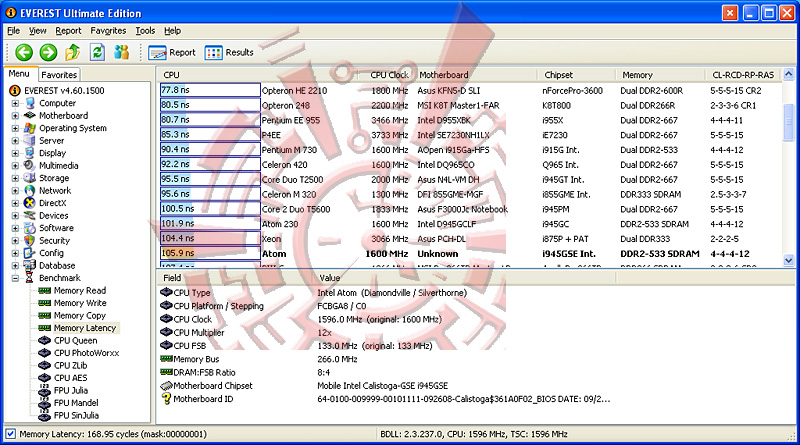
Task: Sort by the CPU Clock column header
Action: (389, 75)
